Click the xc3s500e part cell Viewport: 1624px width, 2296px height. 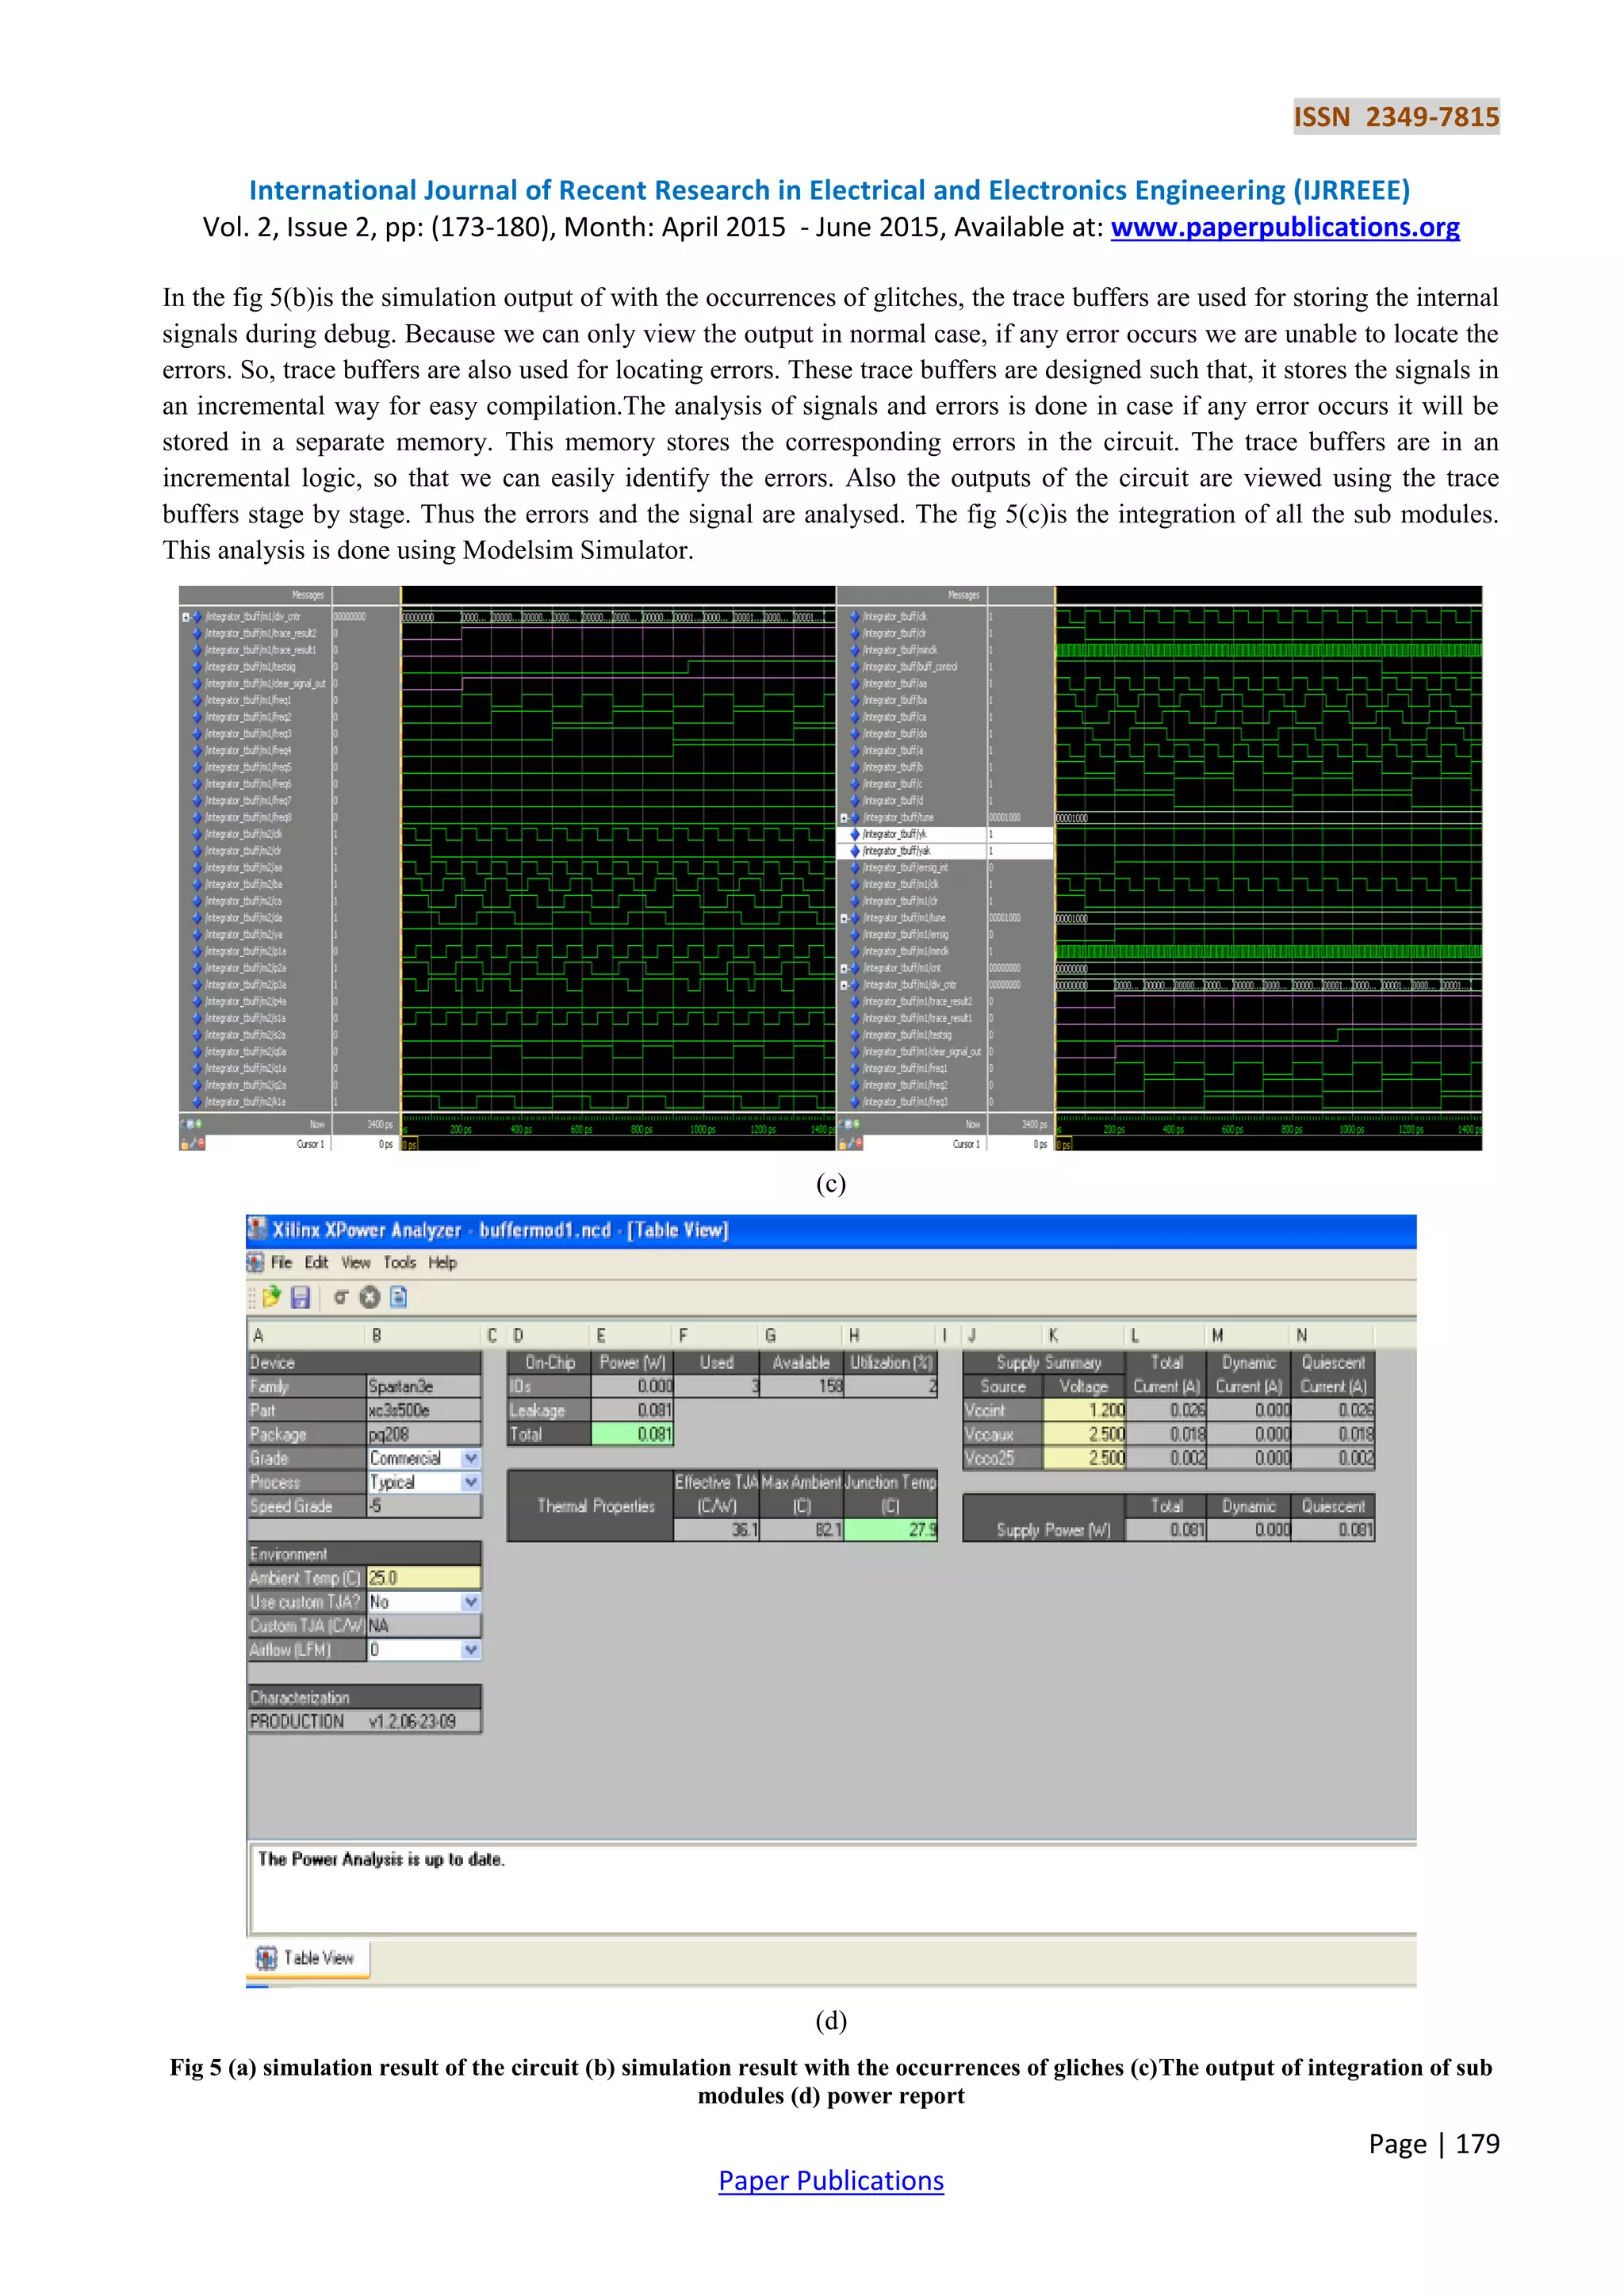424,1410
